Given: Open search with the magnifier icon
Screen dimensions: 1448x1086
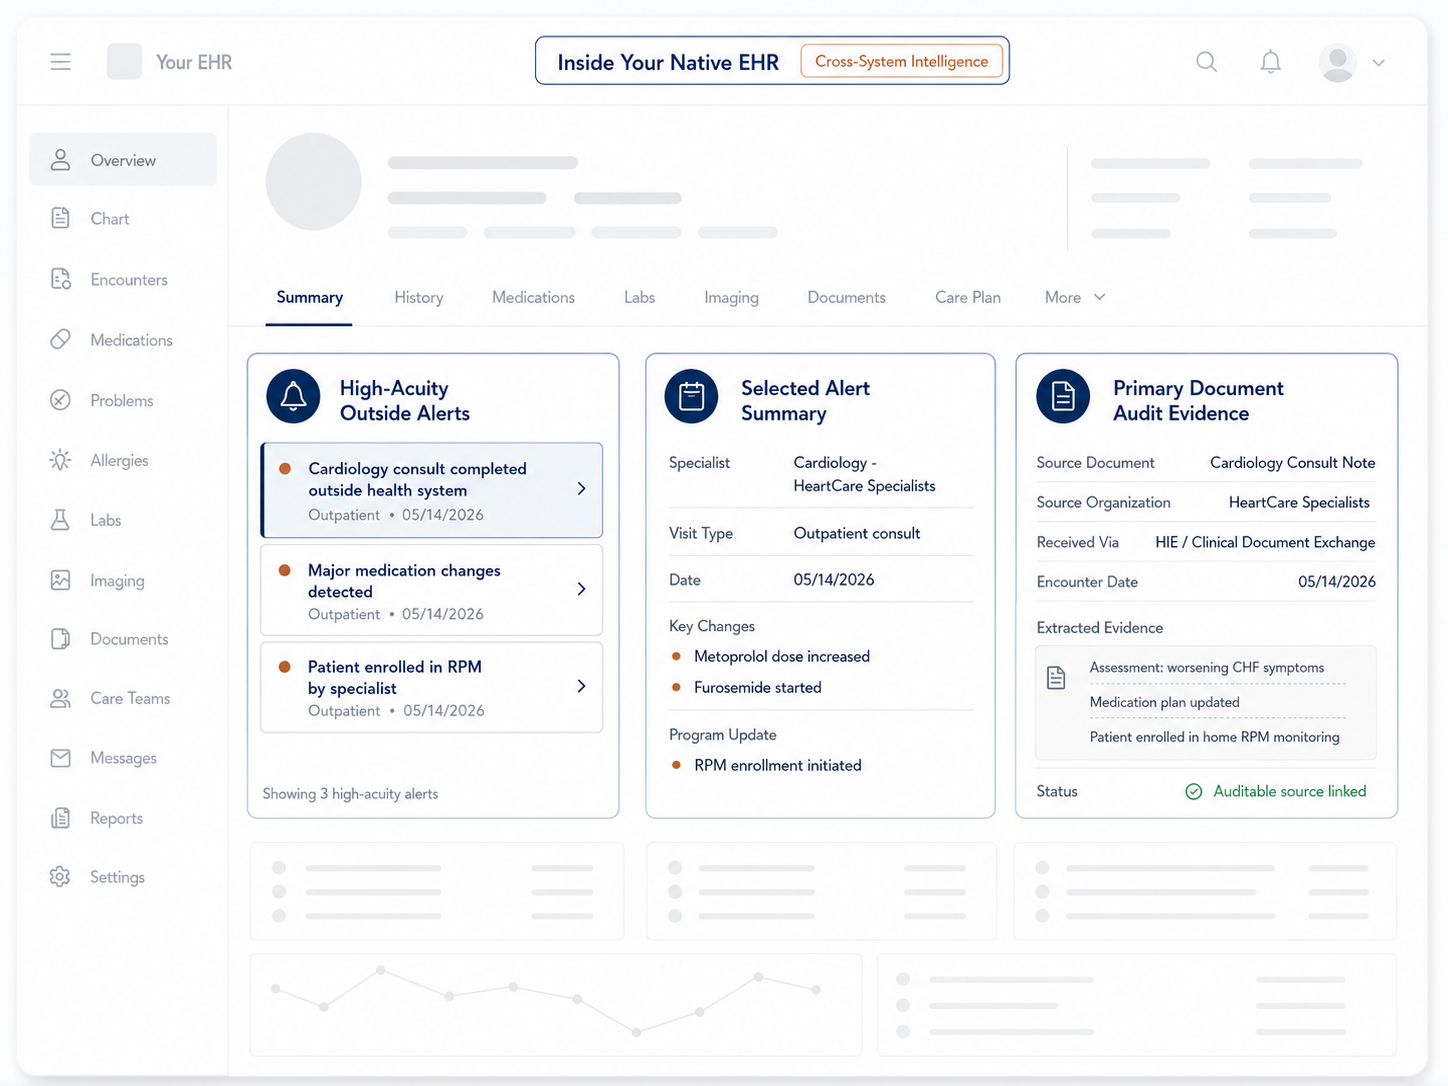Looking at the screenshot, I should [1207, 62].
